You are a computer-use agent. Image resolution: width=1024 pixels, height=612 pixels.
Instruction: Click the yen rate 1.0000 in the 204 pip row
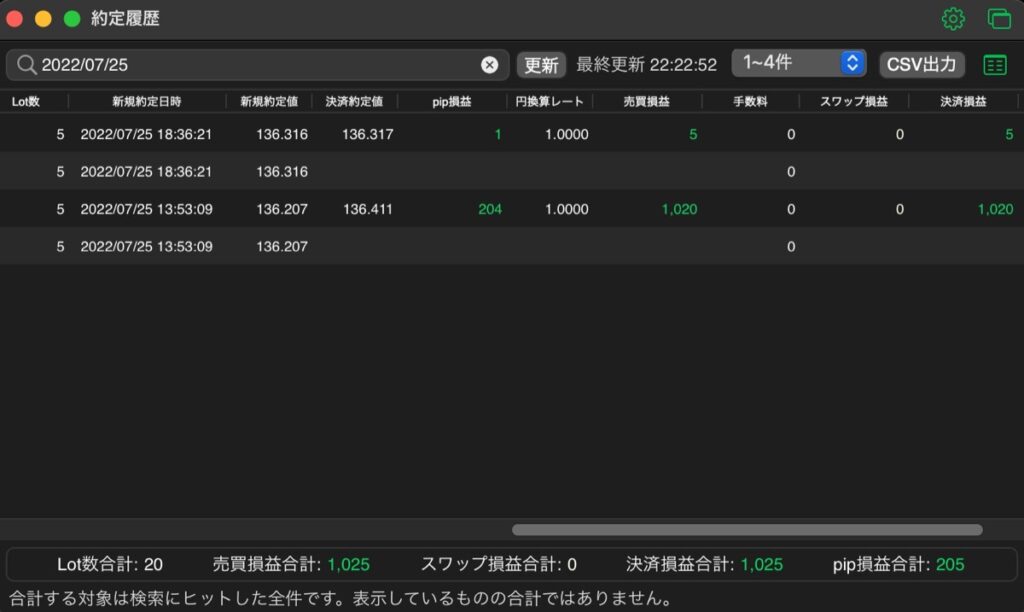566,210
